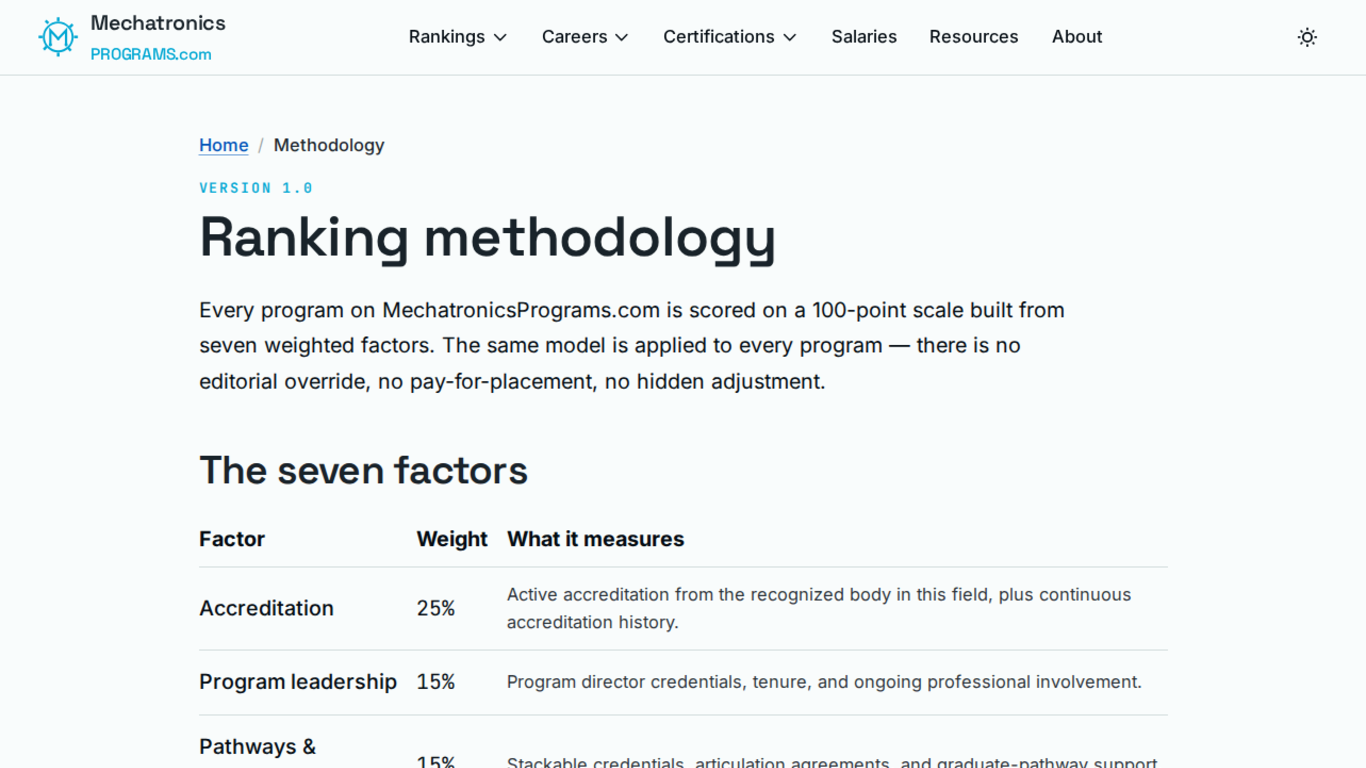Go to the Resources page

[x=974, y=37]
